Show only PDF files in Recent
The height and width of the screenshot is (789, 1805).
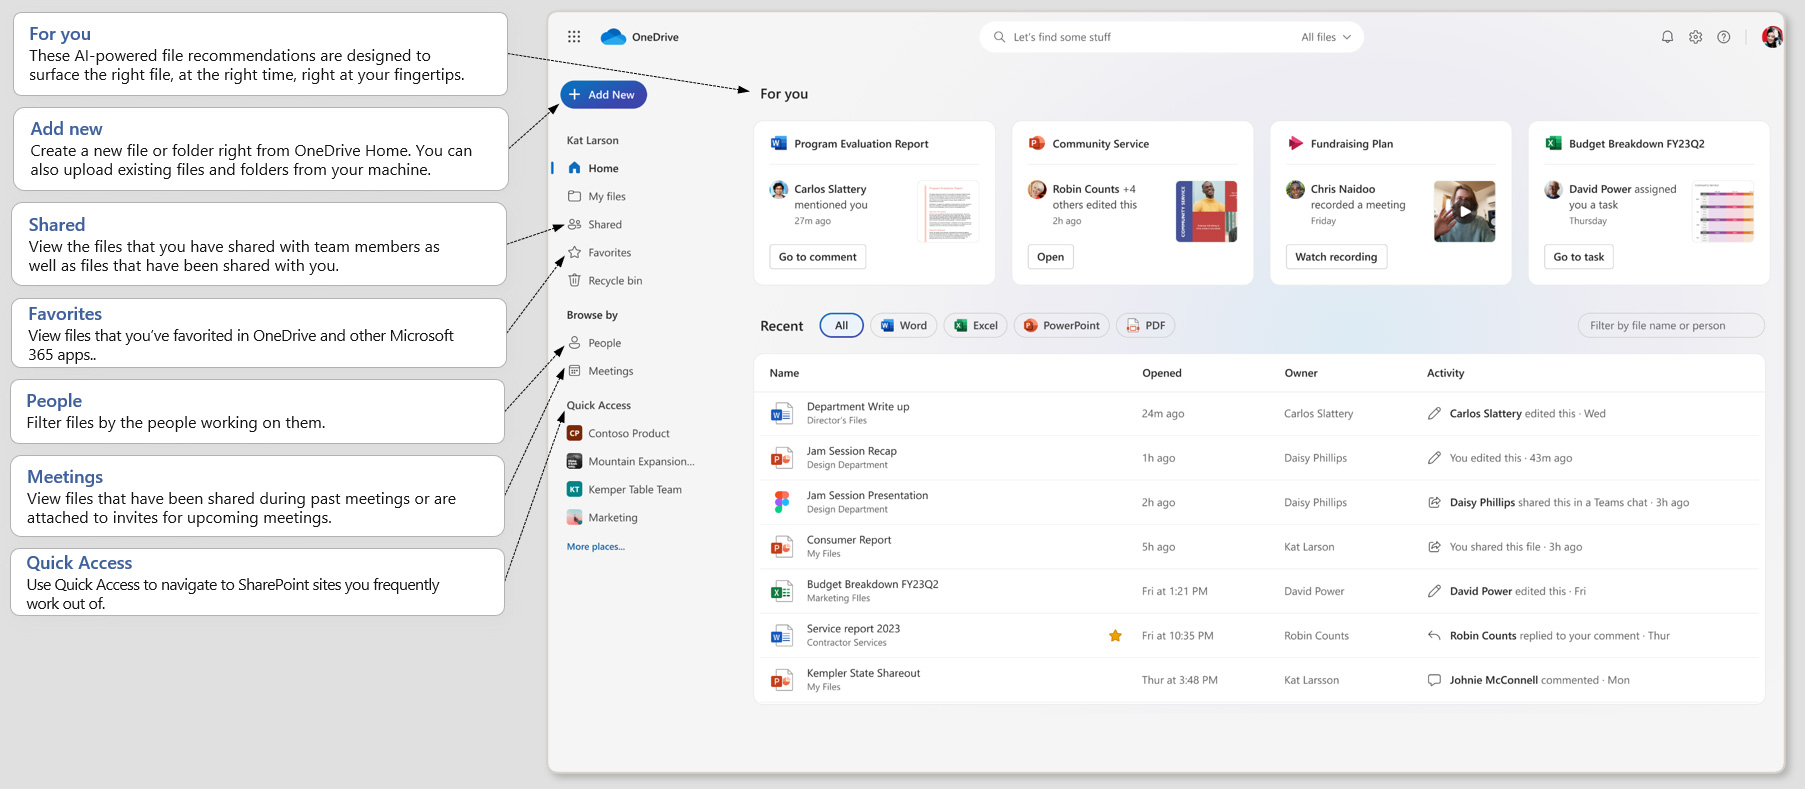(1145, 326)
